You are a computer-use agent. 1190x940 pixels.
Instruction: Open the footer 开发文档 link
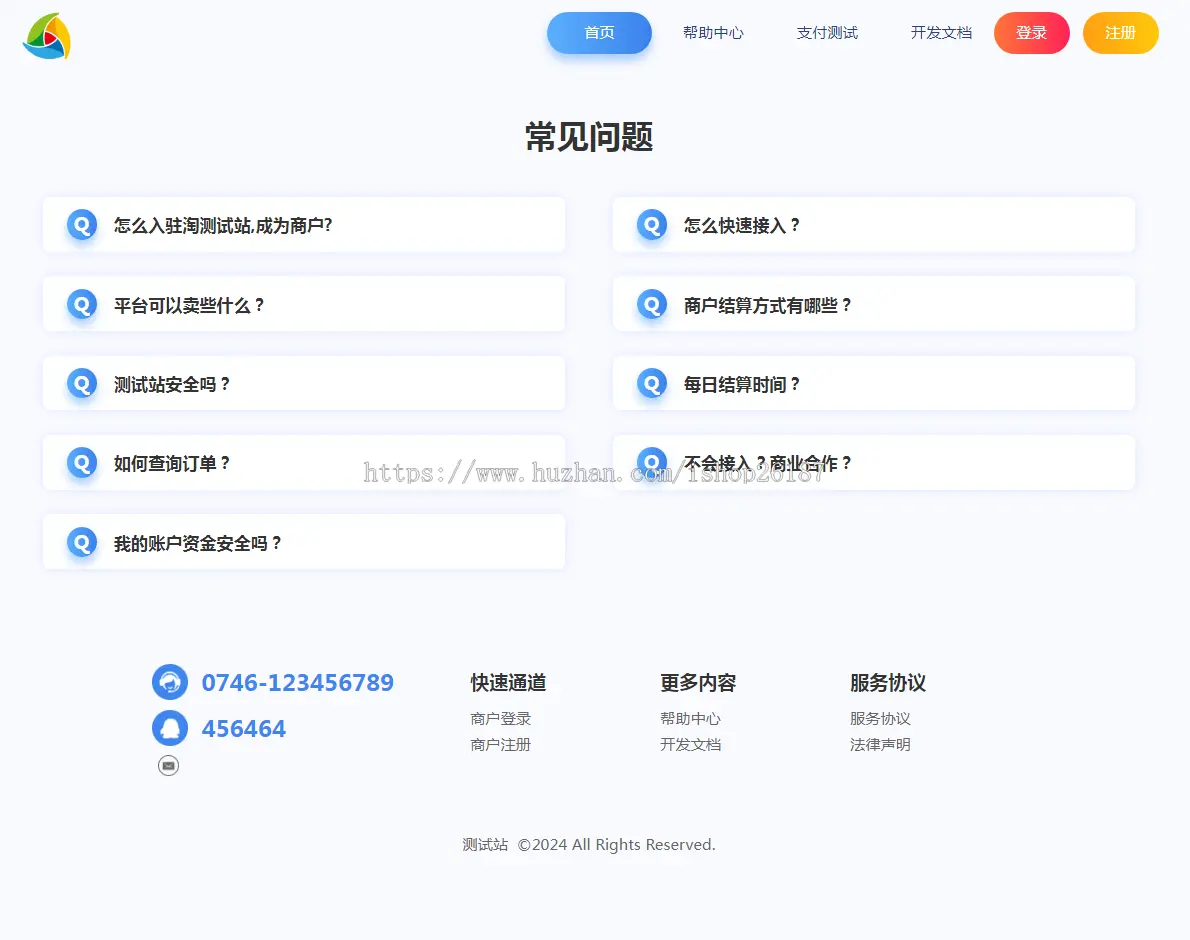tap(691, 744)
